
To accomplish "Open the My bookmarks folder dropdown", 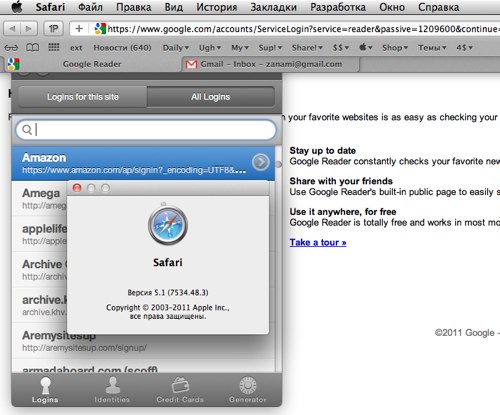I will coord(240,48).
